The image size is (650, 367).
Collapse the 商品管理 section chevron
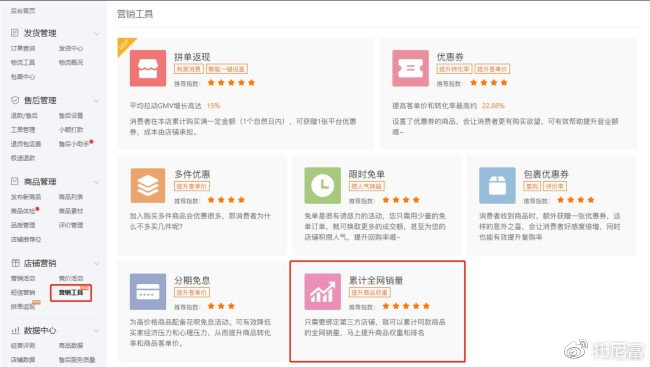click(x=96, y=182)
